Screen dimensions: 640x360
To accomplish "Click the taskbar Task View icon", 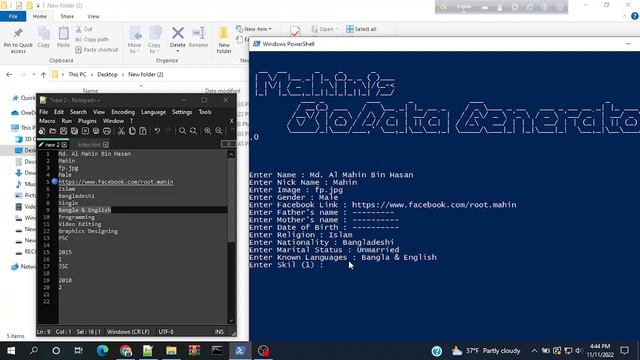I will pos(78,351).
